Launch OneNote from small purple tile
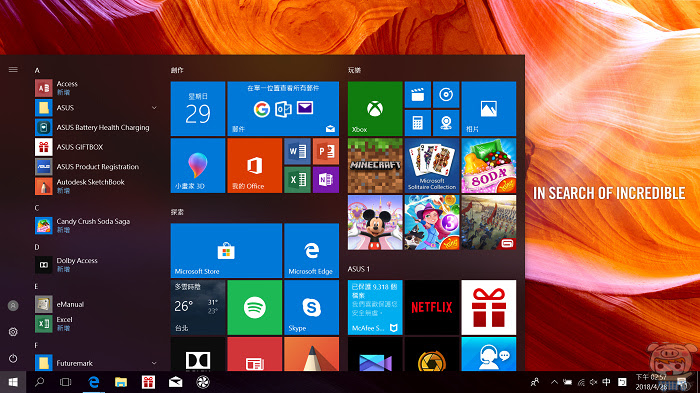This screenshot has width=700, height=393. (325, 180)
